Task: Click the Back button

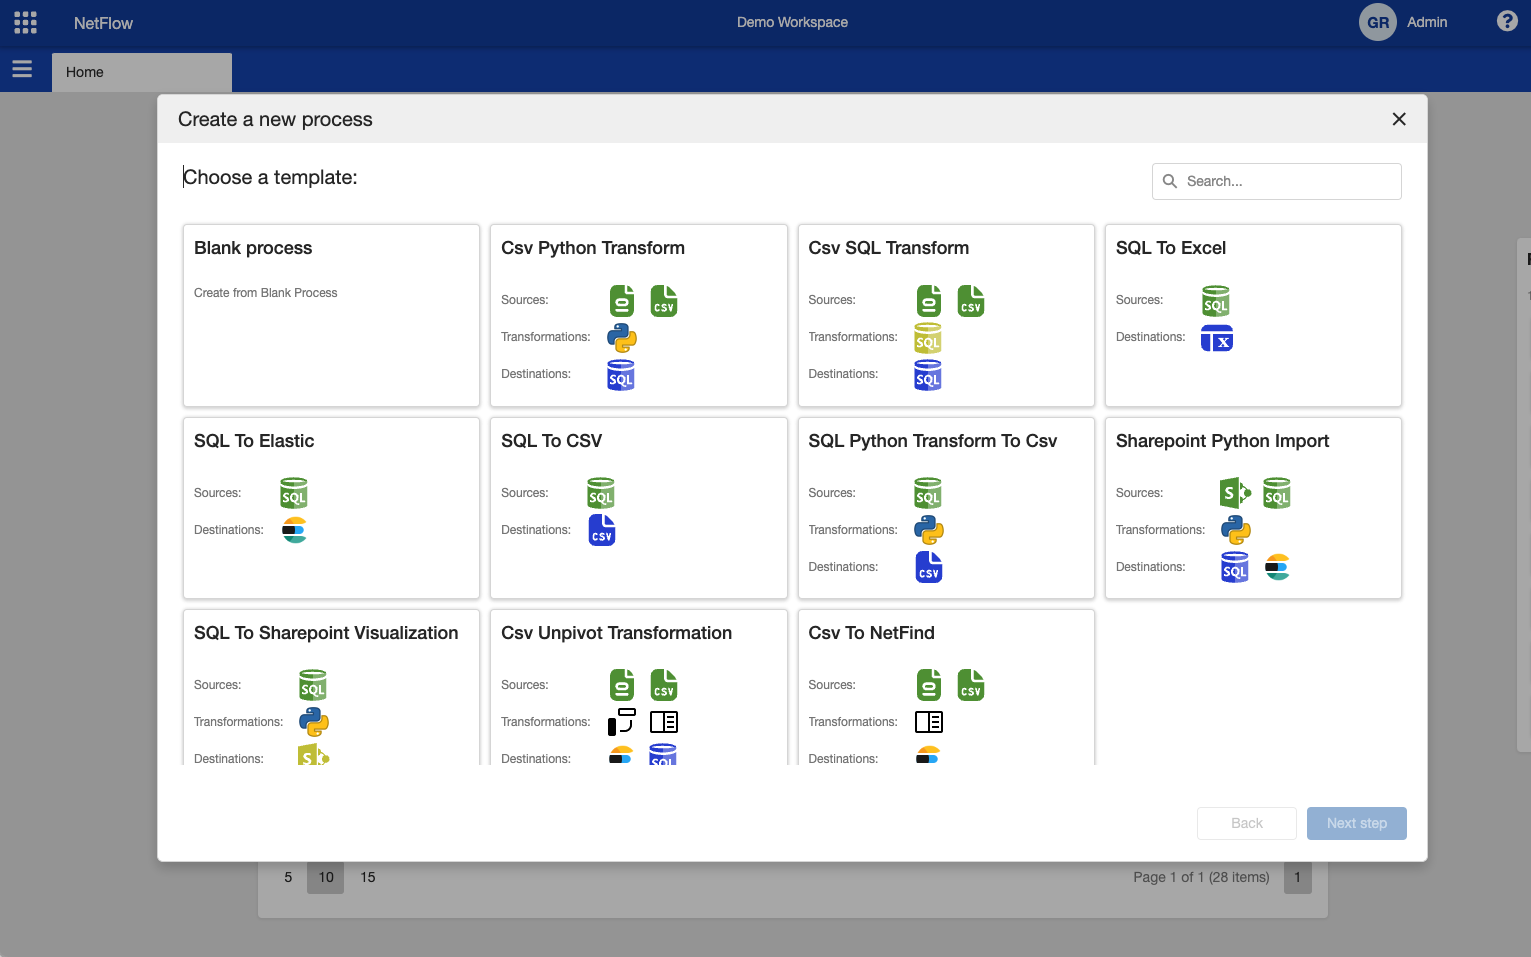Action: [x=1246, y=823]
